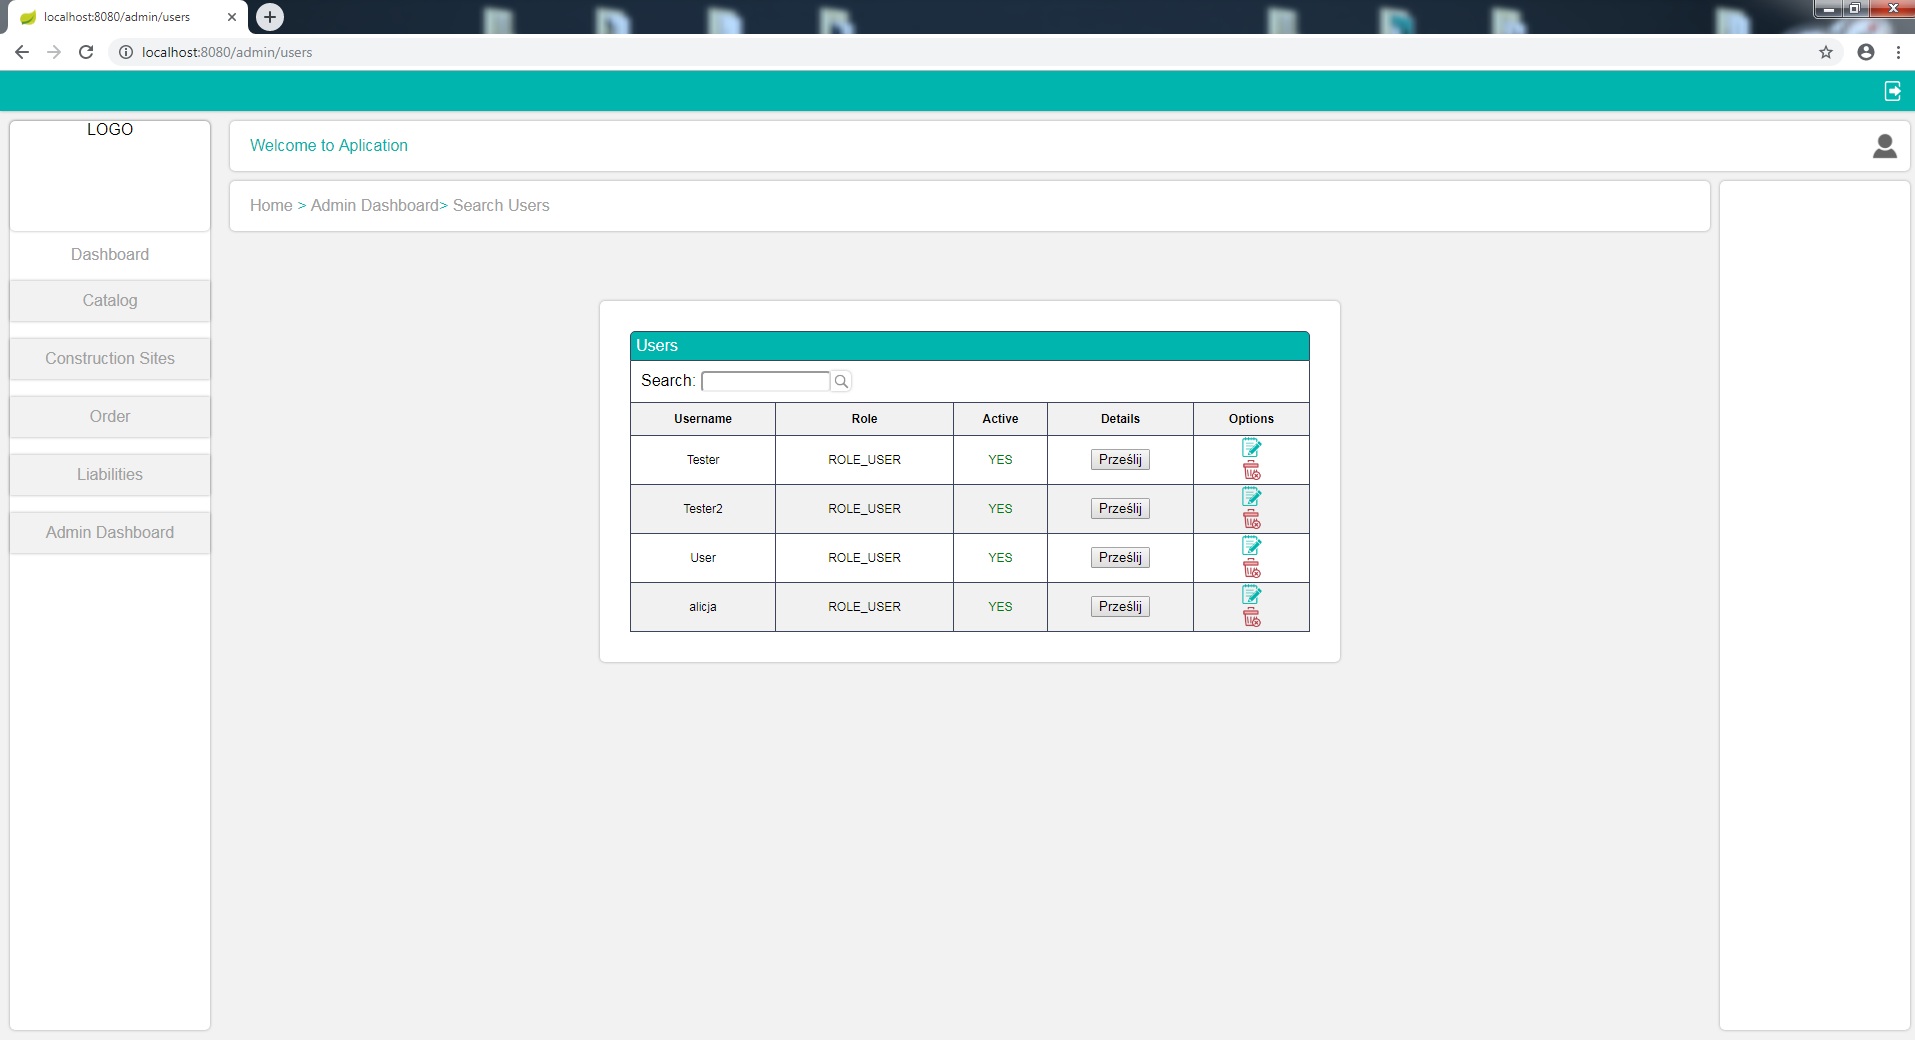
Task: Edit the Tester2 user entry
Action: pyautogui.click(x=1251, y=496)
